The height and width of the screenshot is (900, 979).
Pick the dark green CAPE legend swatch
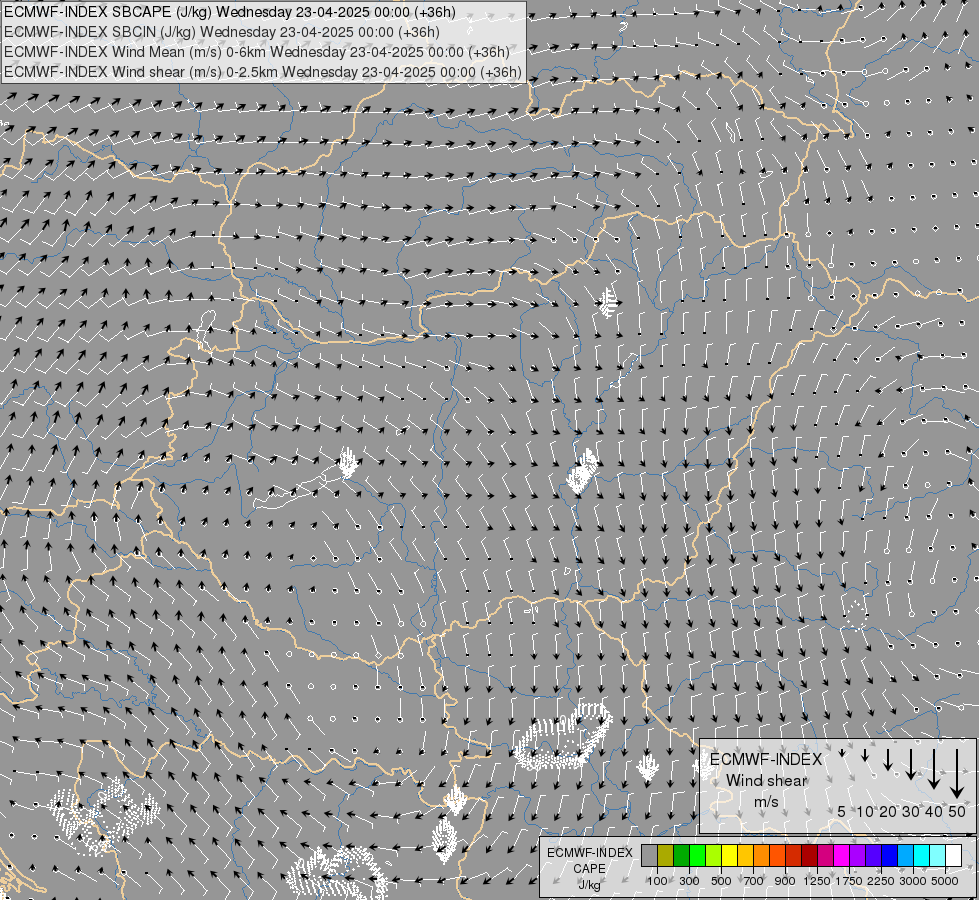(x=682, y=855)
